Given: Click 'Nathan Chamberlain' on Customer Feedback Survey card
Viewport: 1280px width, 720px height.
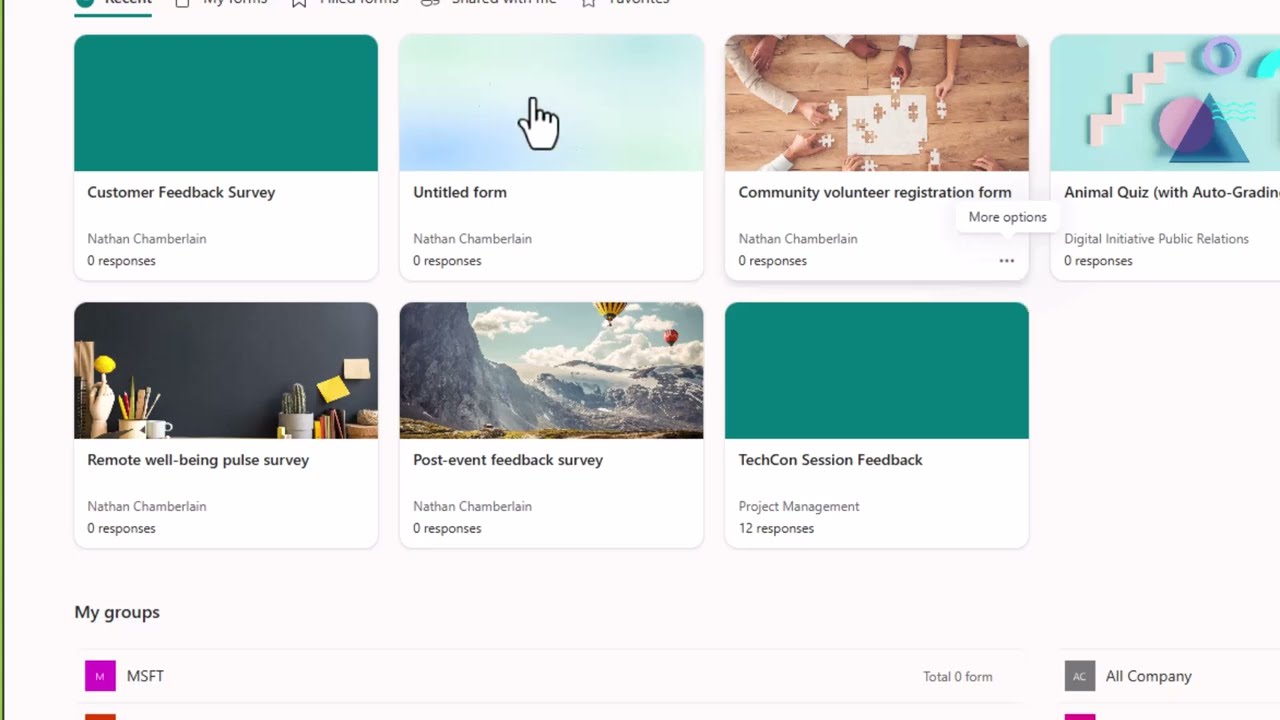Looking at the screenshot, I should (147, 239).
